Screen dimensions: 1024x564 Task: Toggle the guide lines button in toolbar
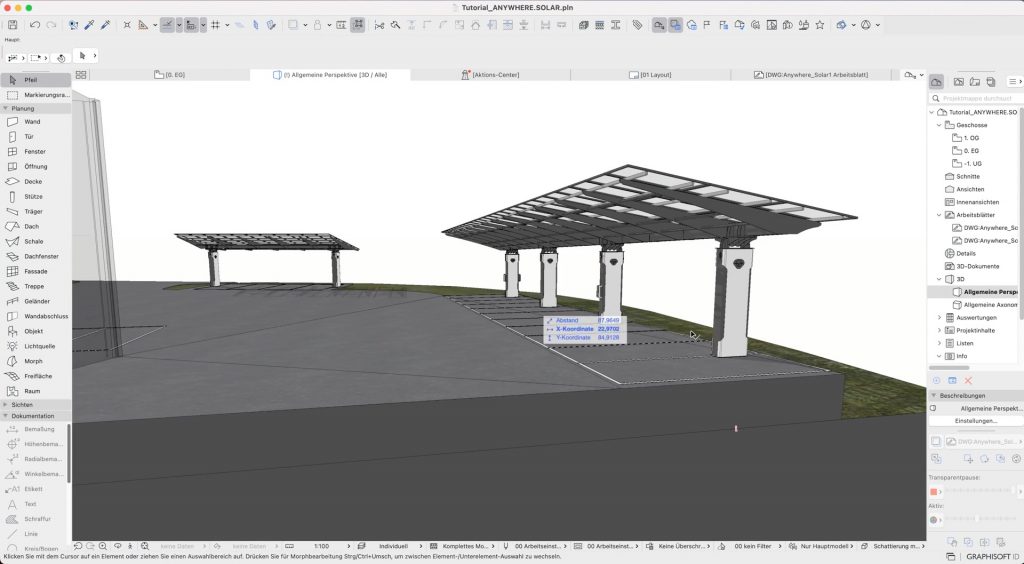(x=167, y=24)
